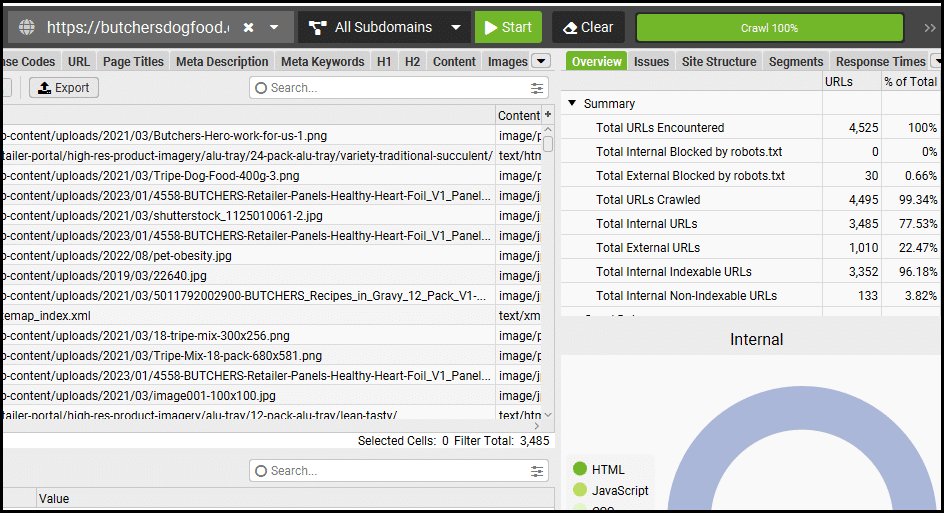The height and width of the screenshot is (513, 944).
Task: Open the Site Structure tab
Action: point(719,61)
